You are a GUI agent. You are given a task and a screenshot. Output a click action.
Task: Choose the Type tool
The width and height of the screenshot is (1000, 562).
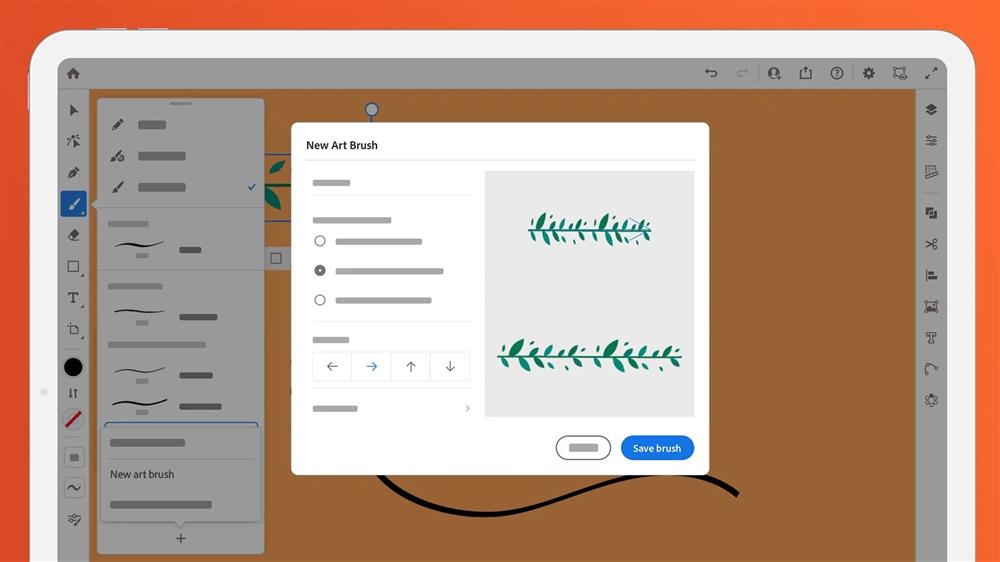pyautogui.click(x=73, y=298)
